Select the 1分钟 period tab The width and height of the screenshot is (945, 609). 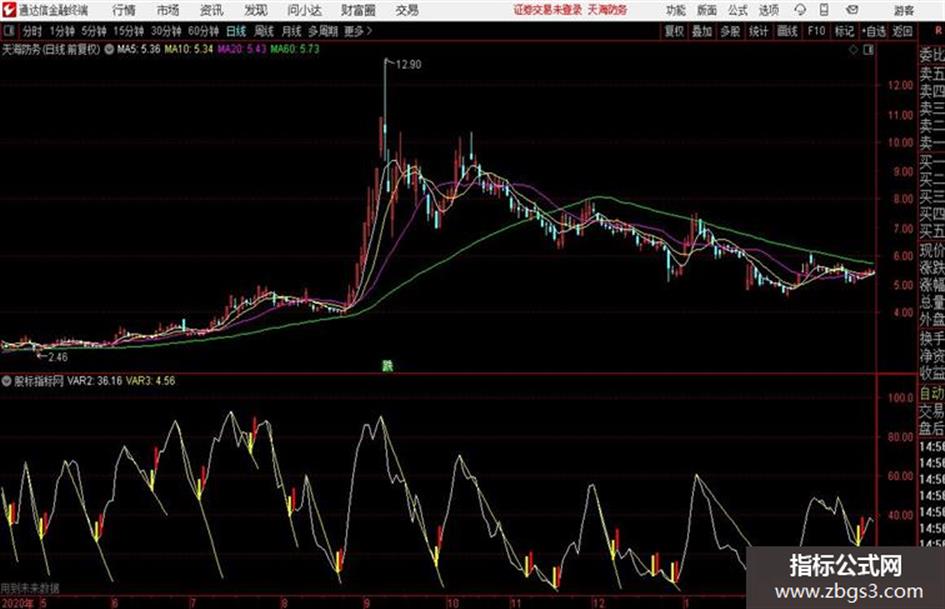[x=61, y=31]
